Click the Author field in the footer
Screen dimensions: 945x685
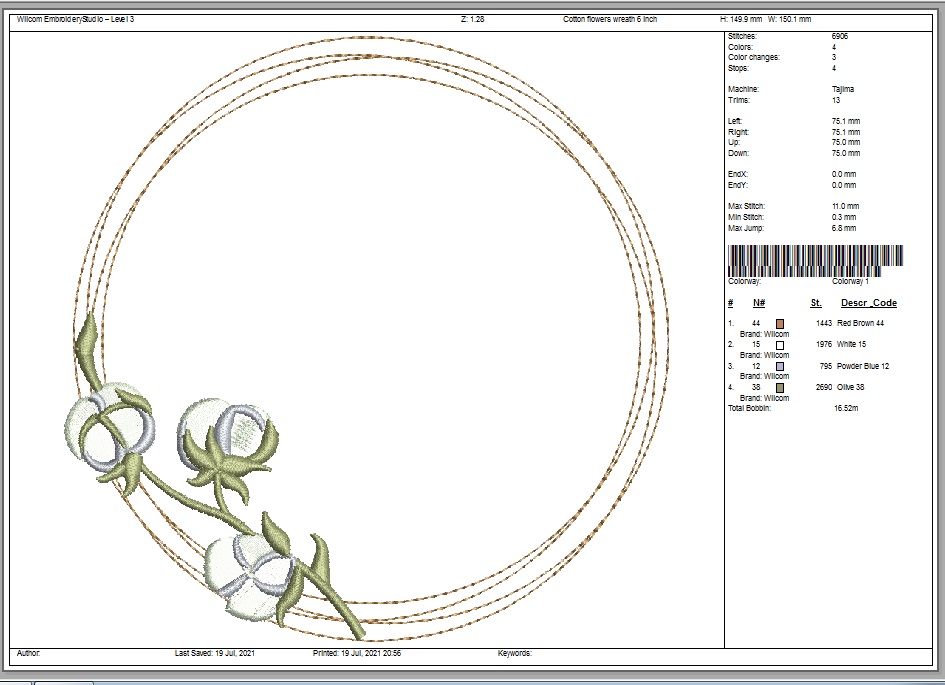[29, 653]
